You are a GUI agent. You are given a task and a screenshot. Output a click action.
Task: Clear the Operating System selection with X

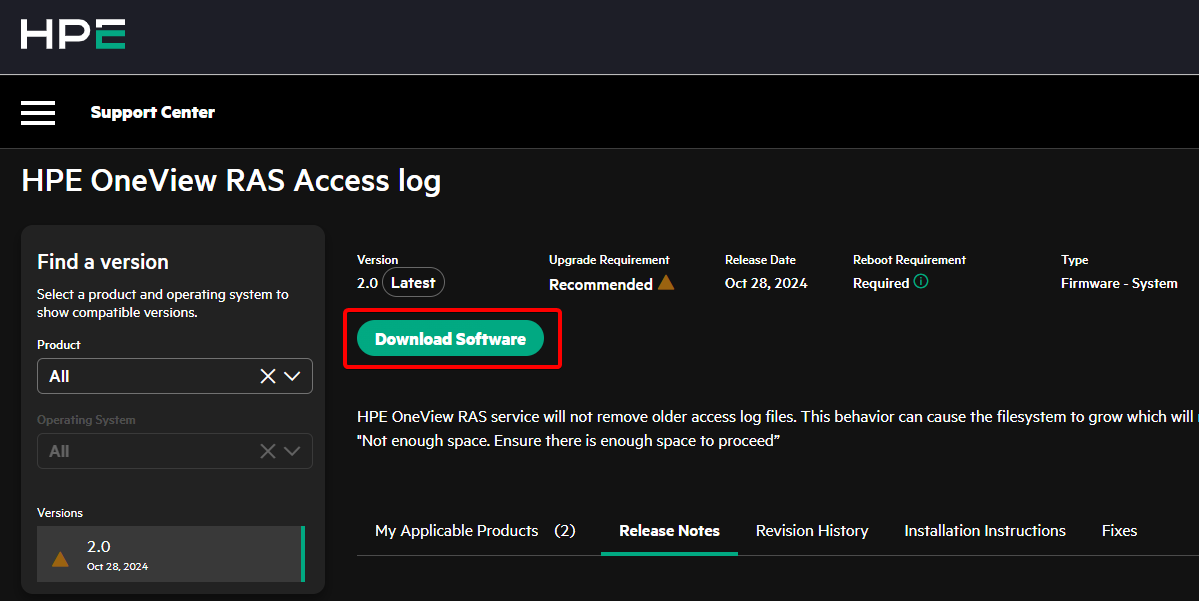268,451
